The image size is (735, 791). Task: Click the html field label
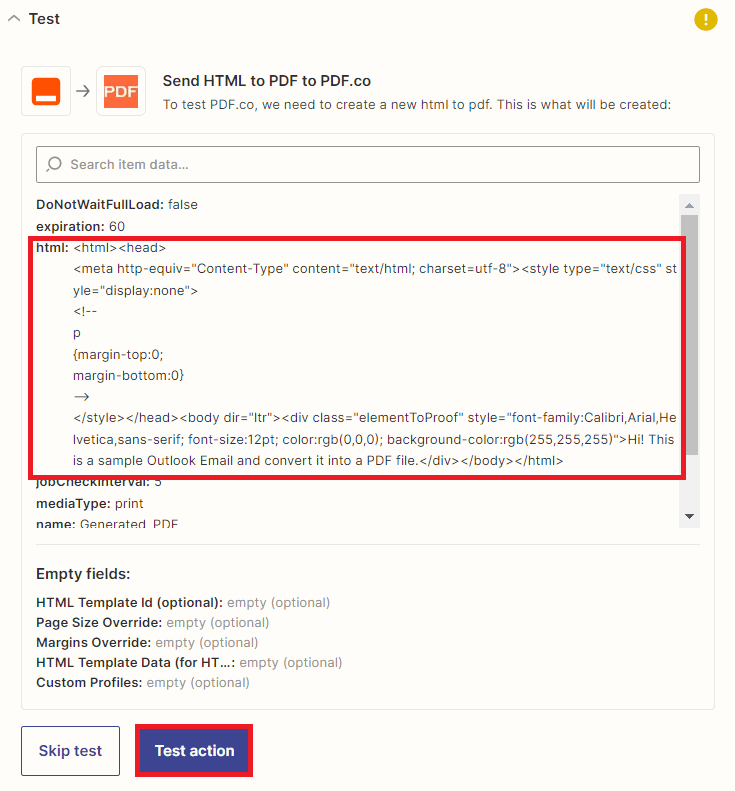coord(52,248)
